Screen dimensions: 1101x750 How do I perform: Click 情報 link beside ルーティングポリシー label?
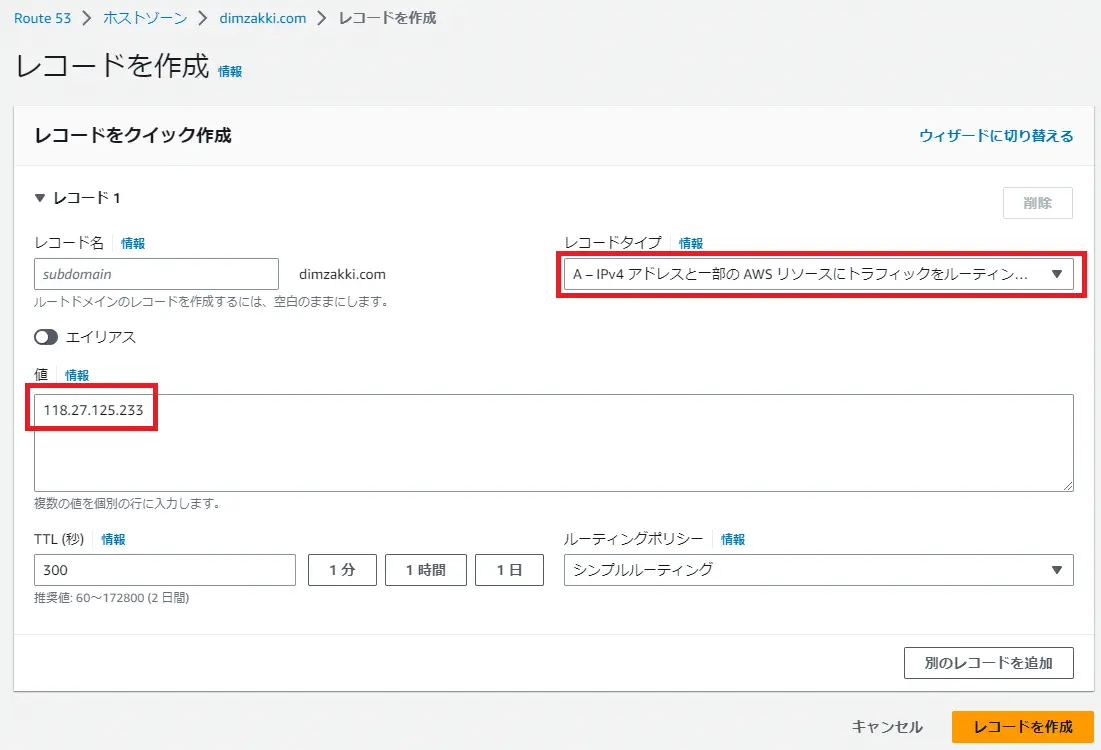pyautogui.click(x=733, y=539)
